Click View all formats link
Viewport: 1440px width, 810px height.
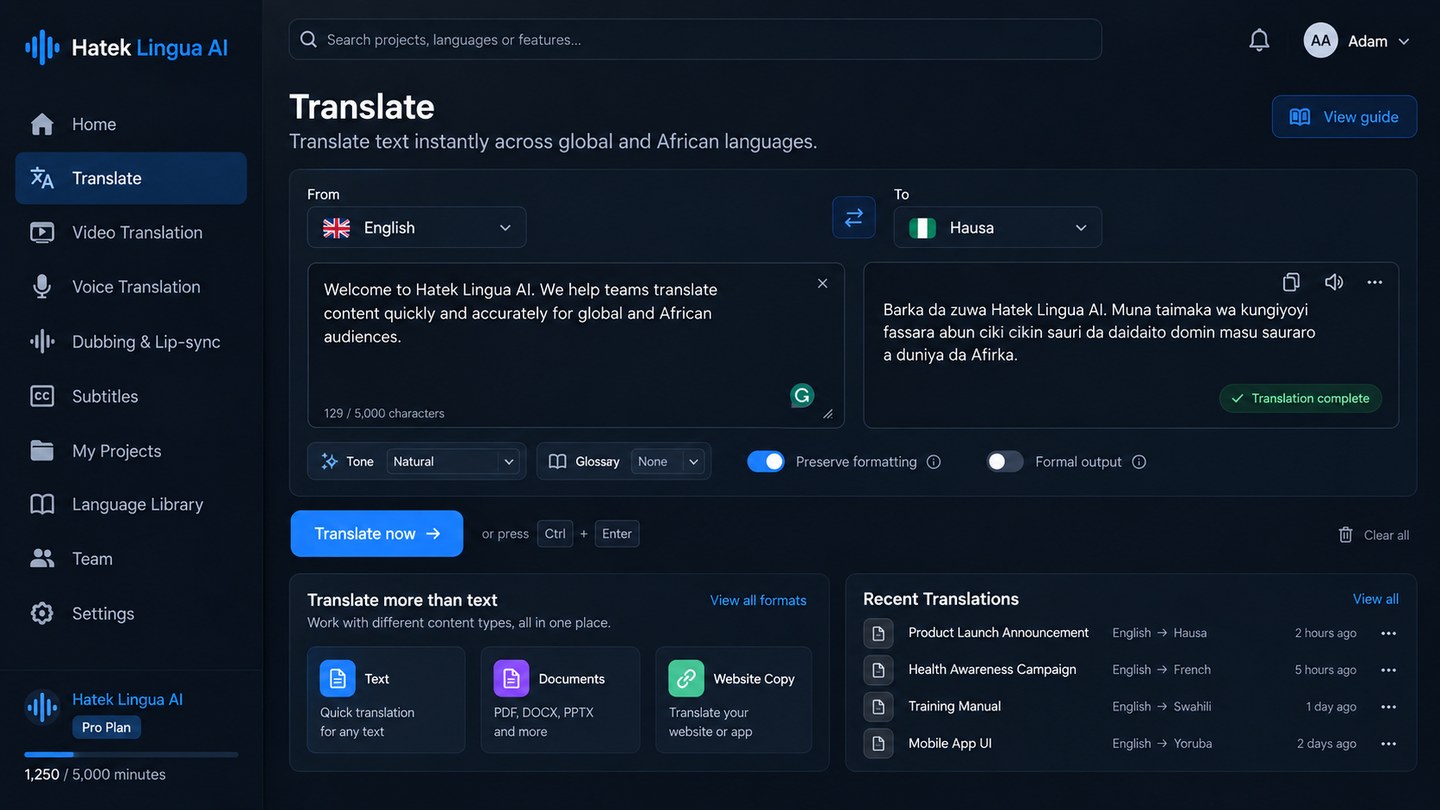758,601
